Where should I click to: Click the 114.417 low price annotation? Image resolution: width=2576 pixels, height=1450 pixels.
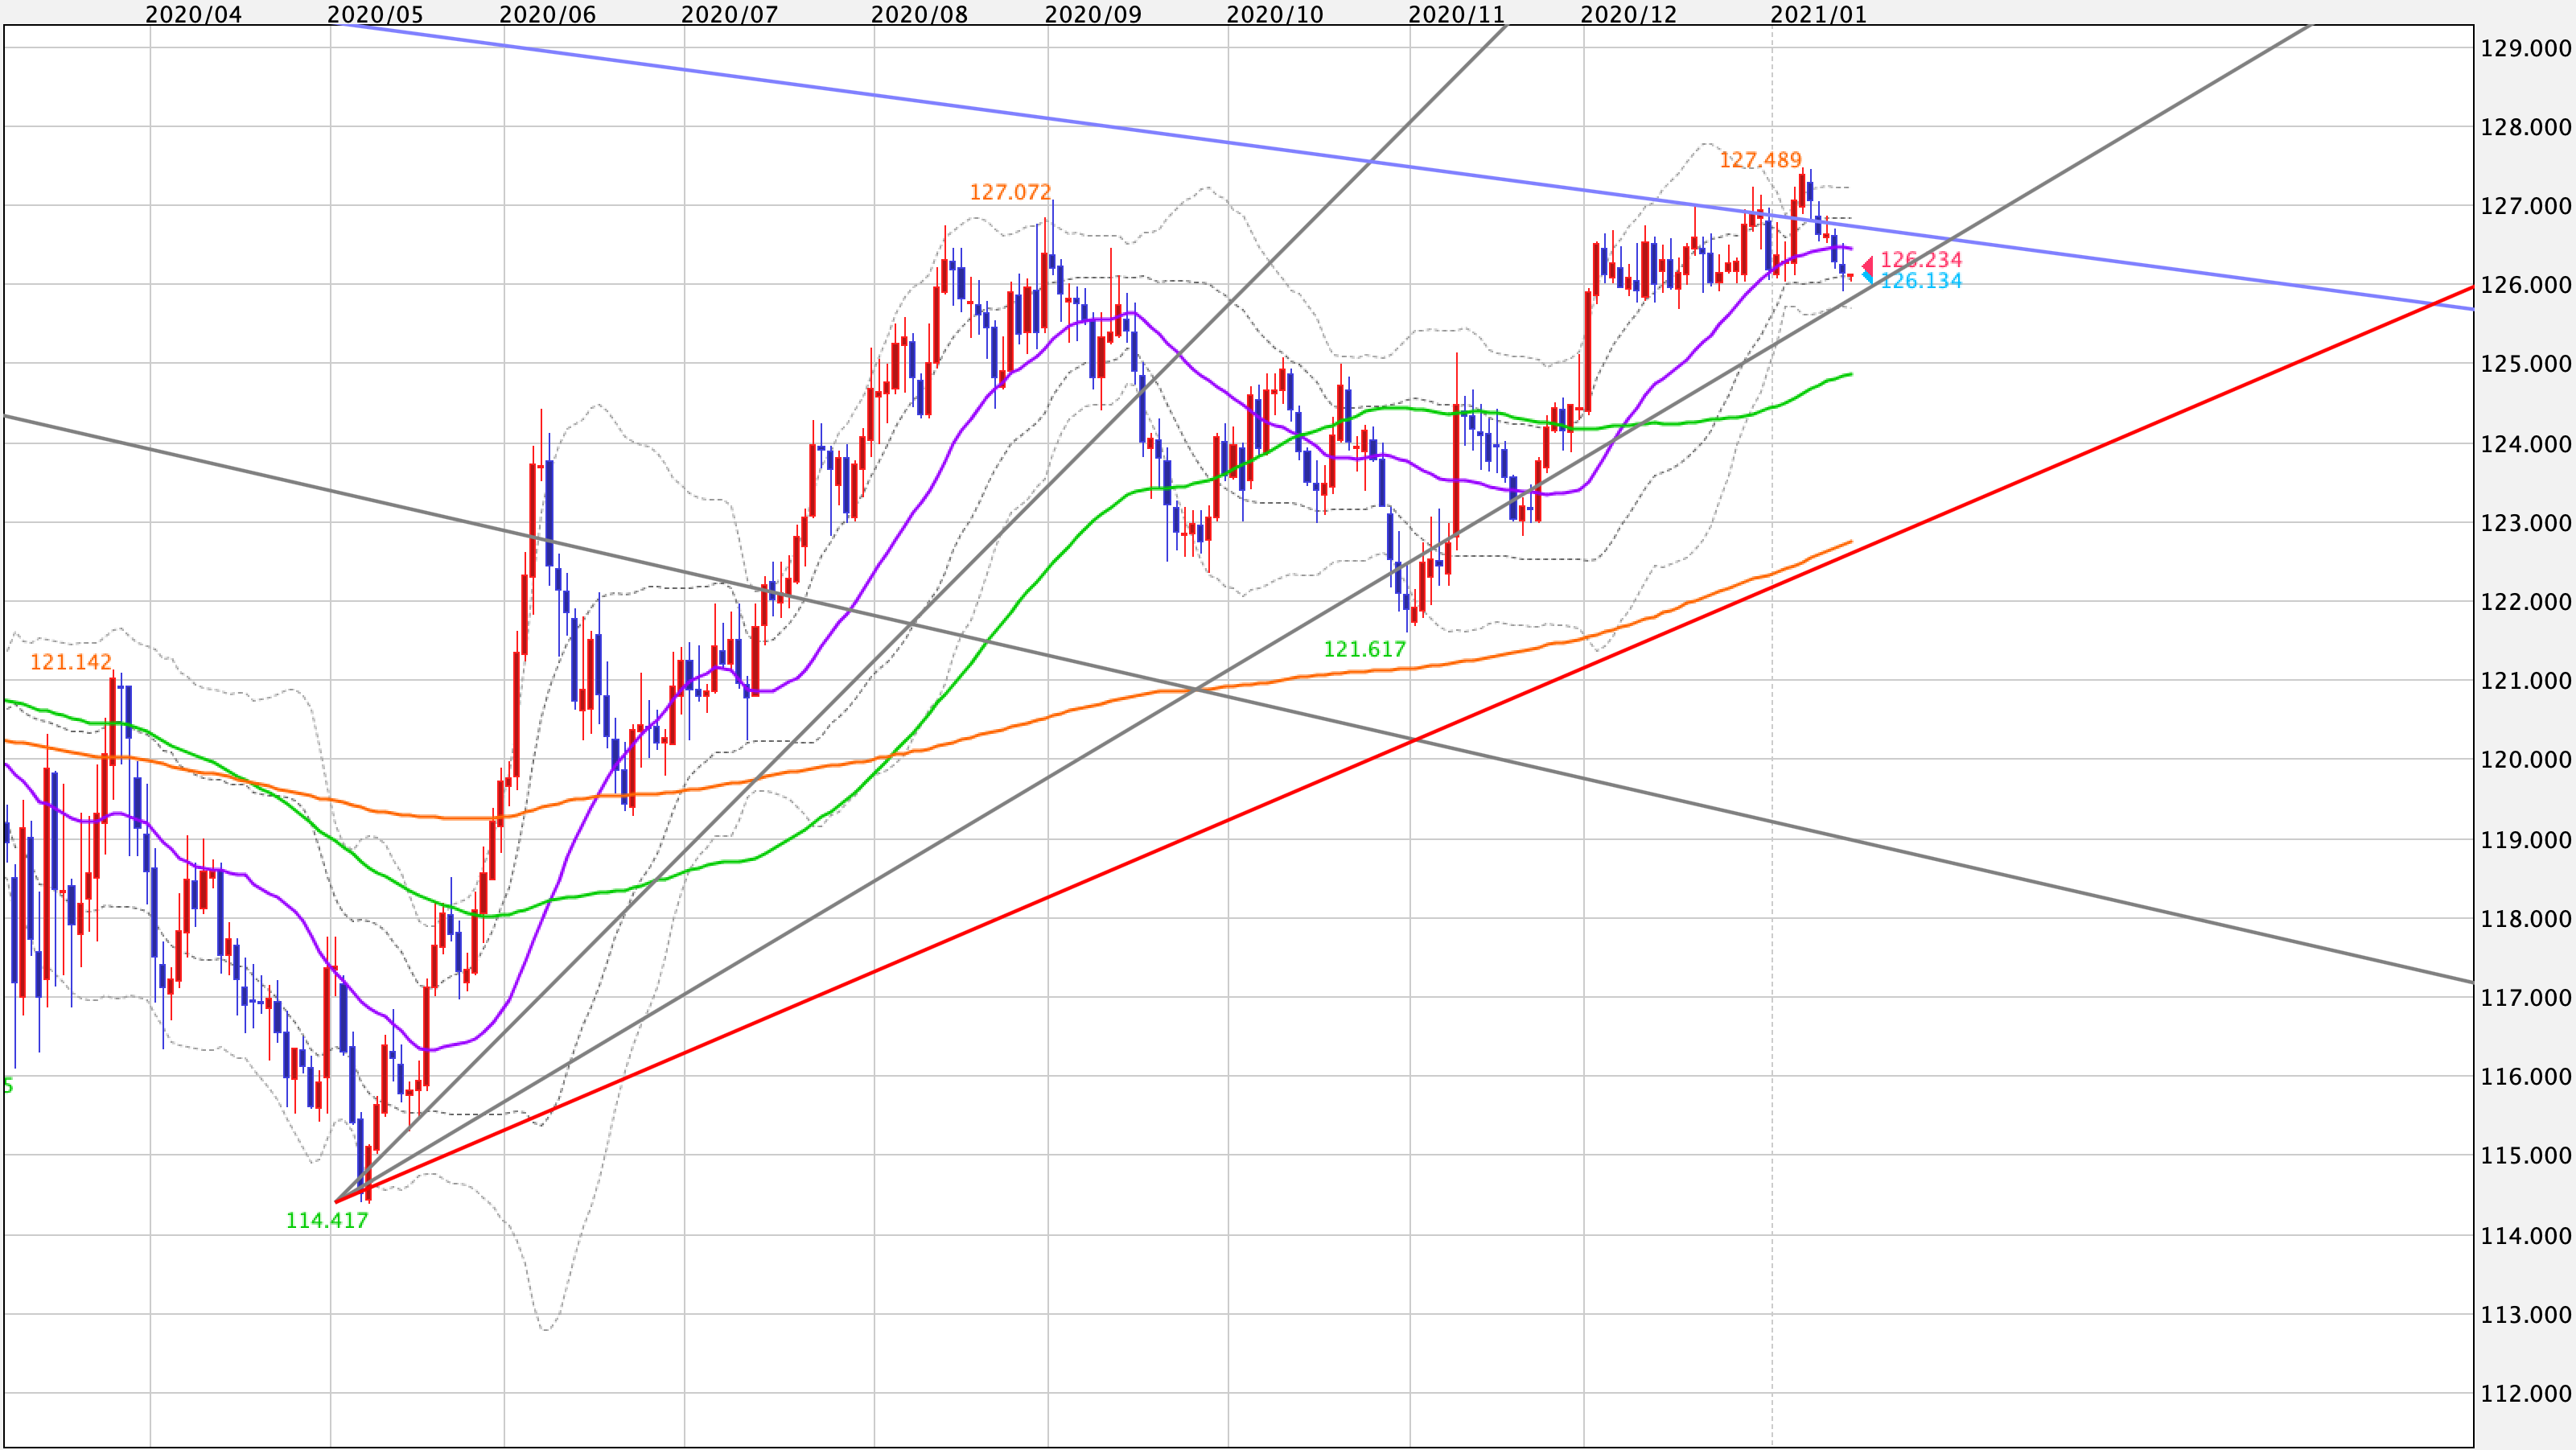click(x=327, y=1221)
